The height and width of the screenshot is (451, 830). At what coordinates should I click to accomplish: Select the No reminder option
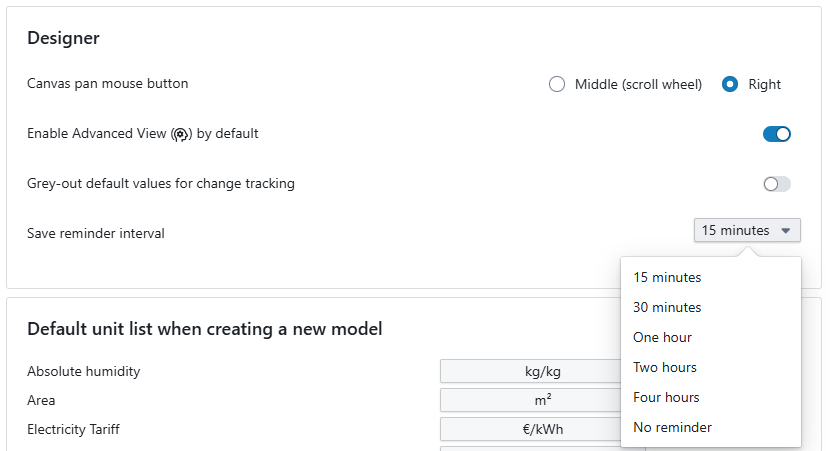click(x=672, y=427)
